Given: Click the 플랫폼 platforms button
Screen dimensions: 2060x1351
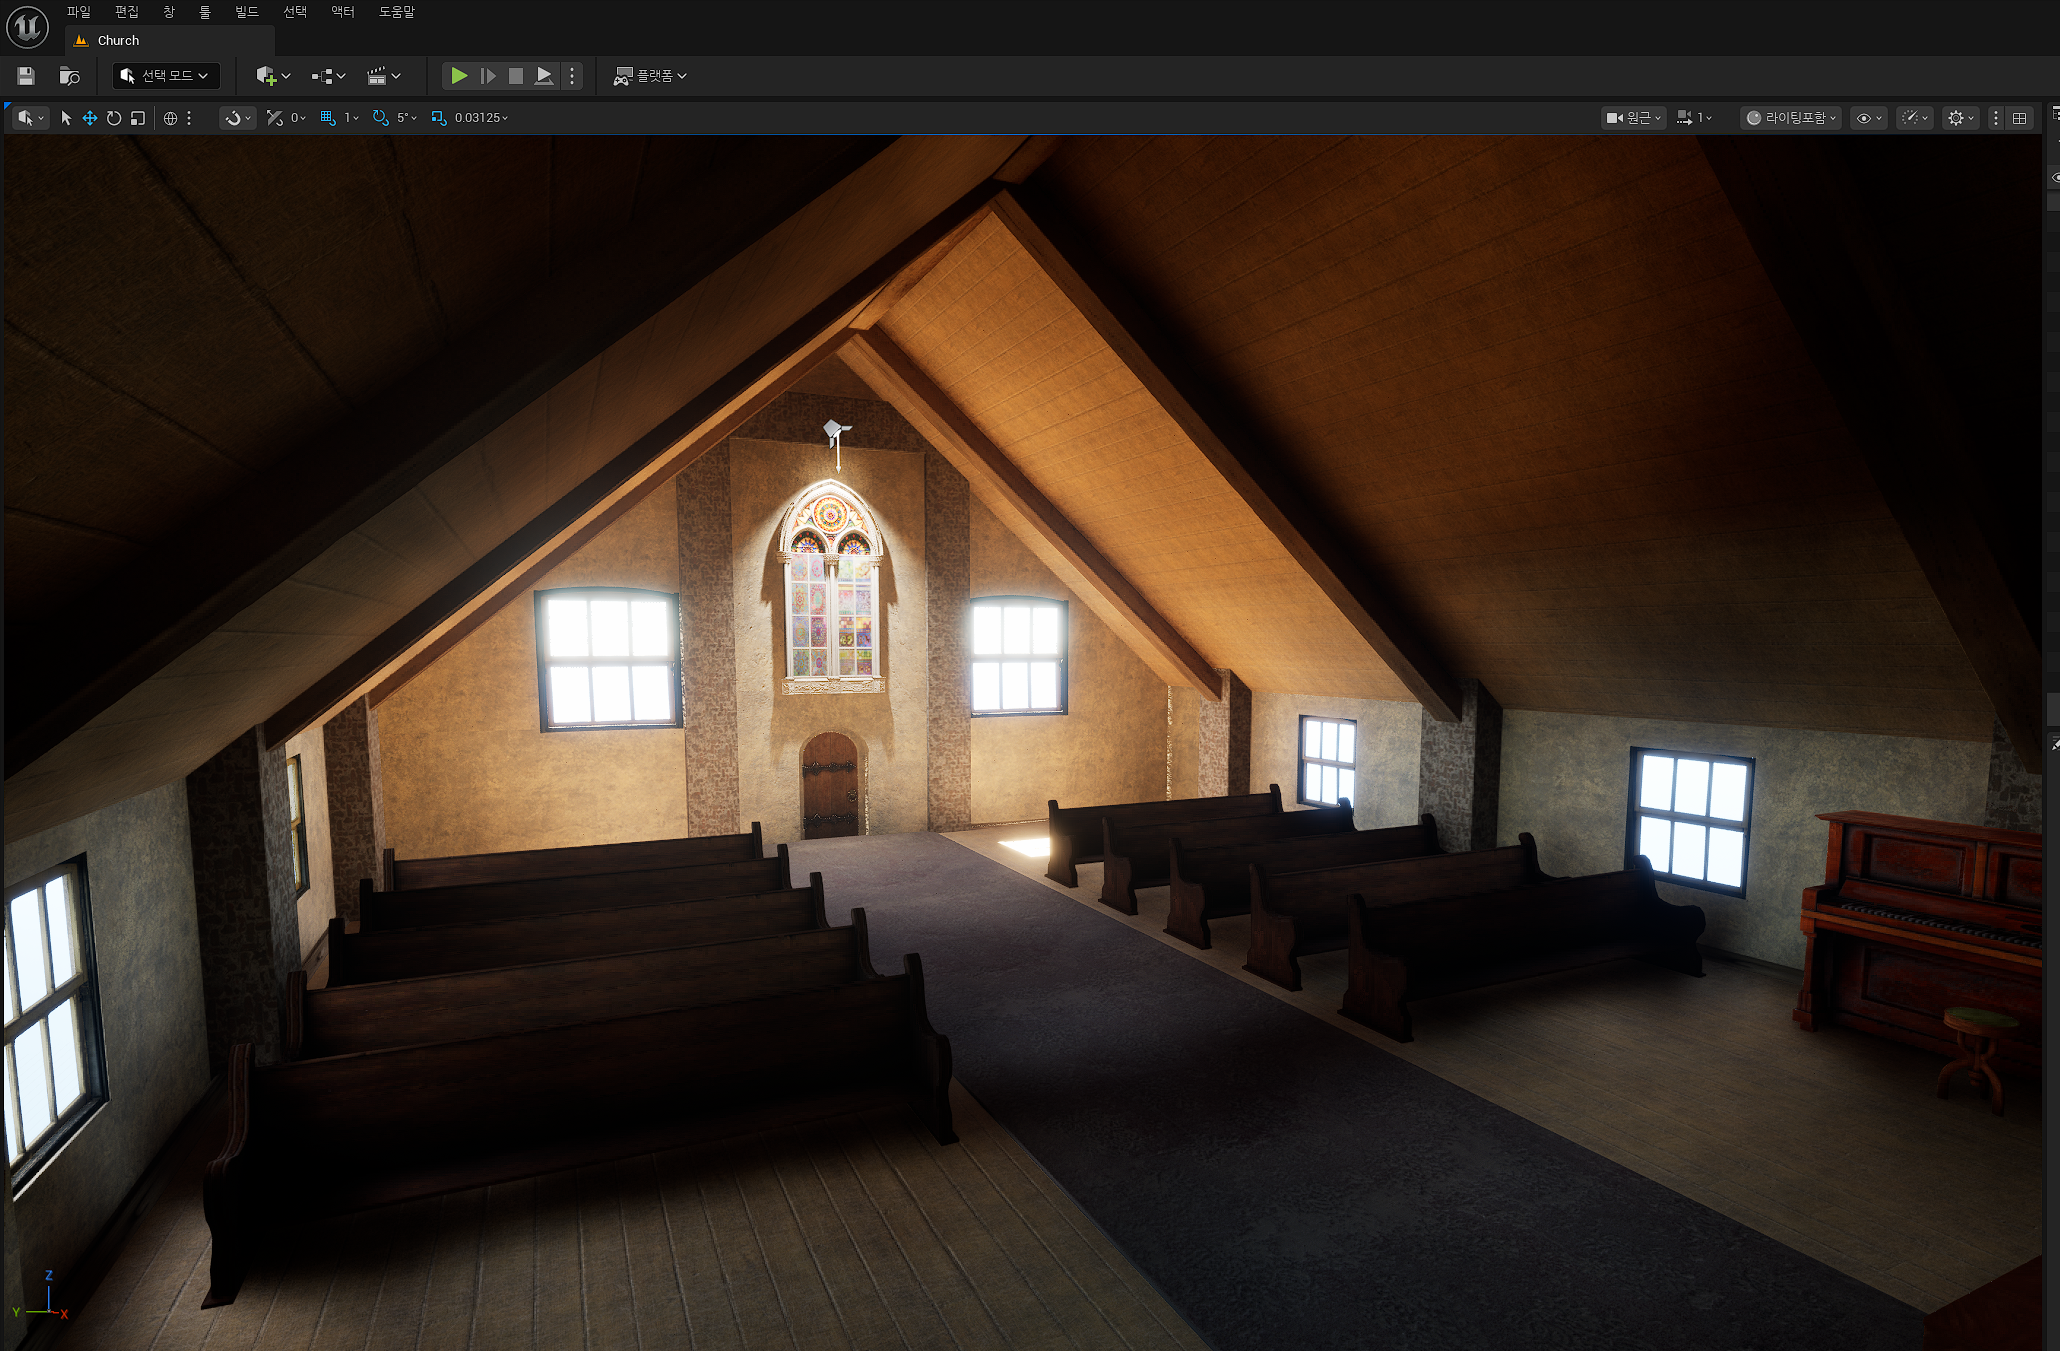Looking at the screenshot, I should coord(650,76).
